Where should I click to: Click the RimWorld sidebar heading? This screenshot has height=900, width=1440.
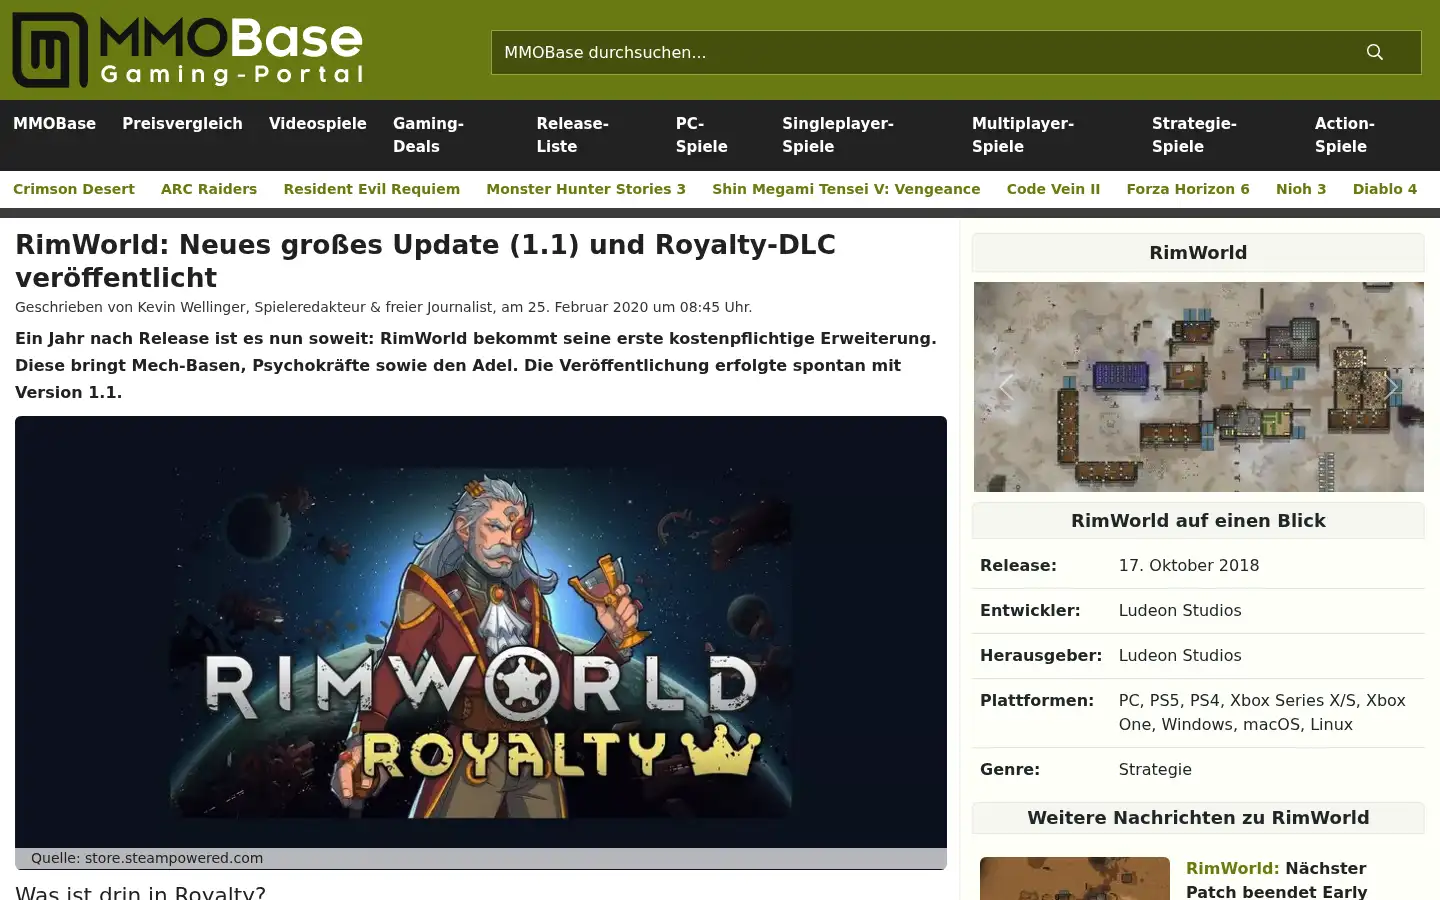(1198, 253)
